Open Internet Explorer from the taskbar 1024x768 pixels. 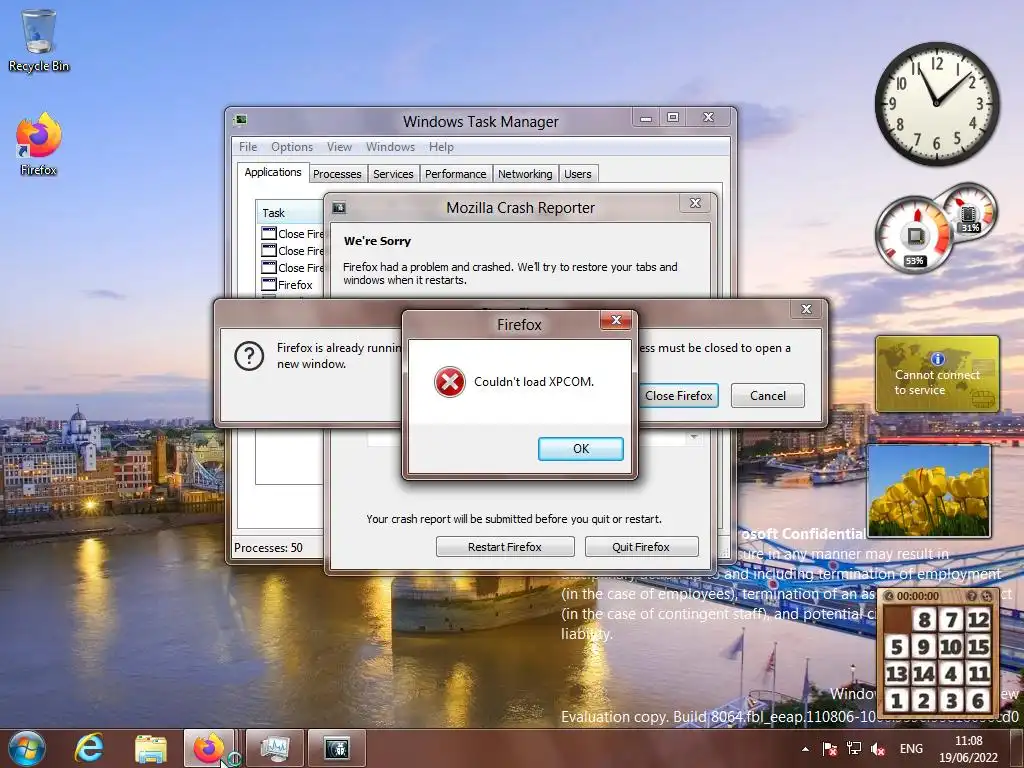pos(89,748)
